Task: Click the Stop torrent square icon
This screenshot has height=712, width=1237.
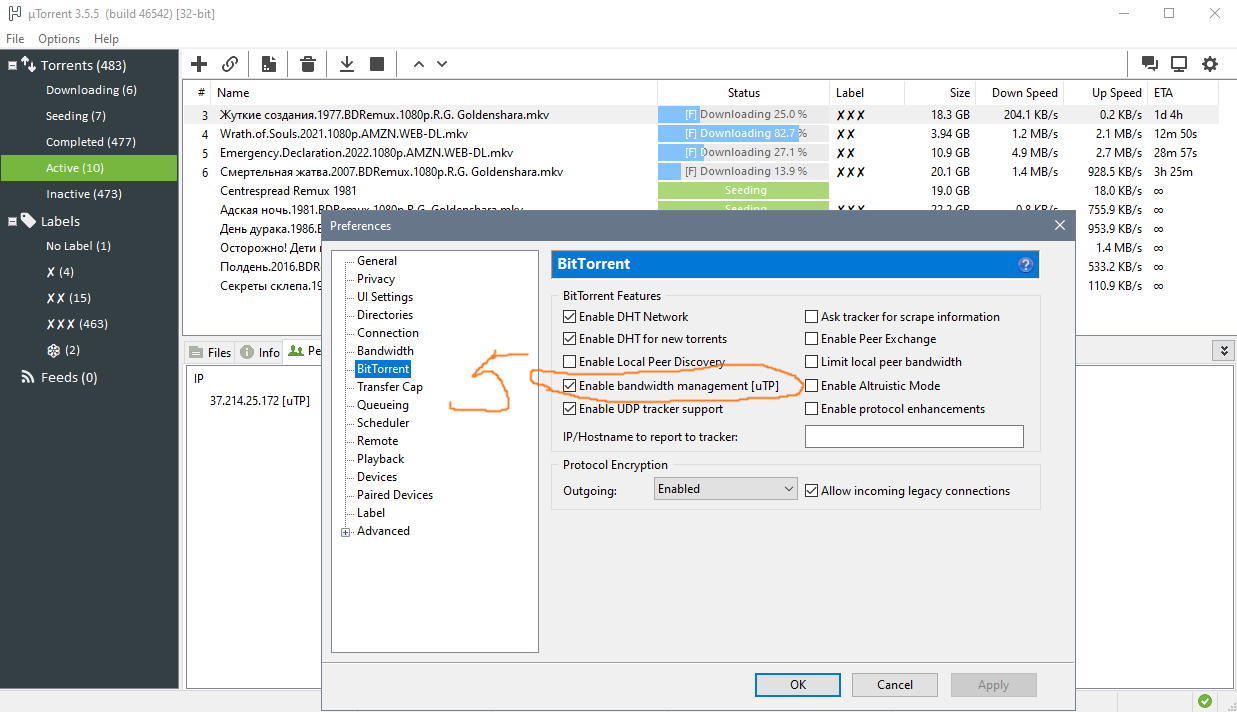Action: pyautogui.click(x=377, y=64)
